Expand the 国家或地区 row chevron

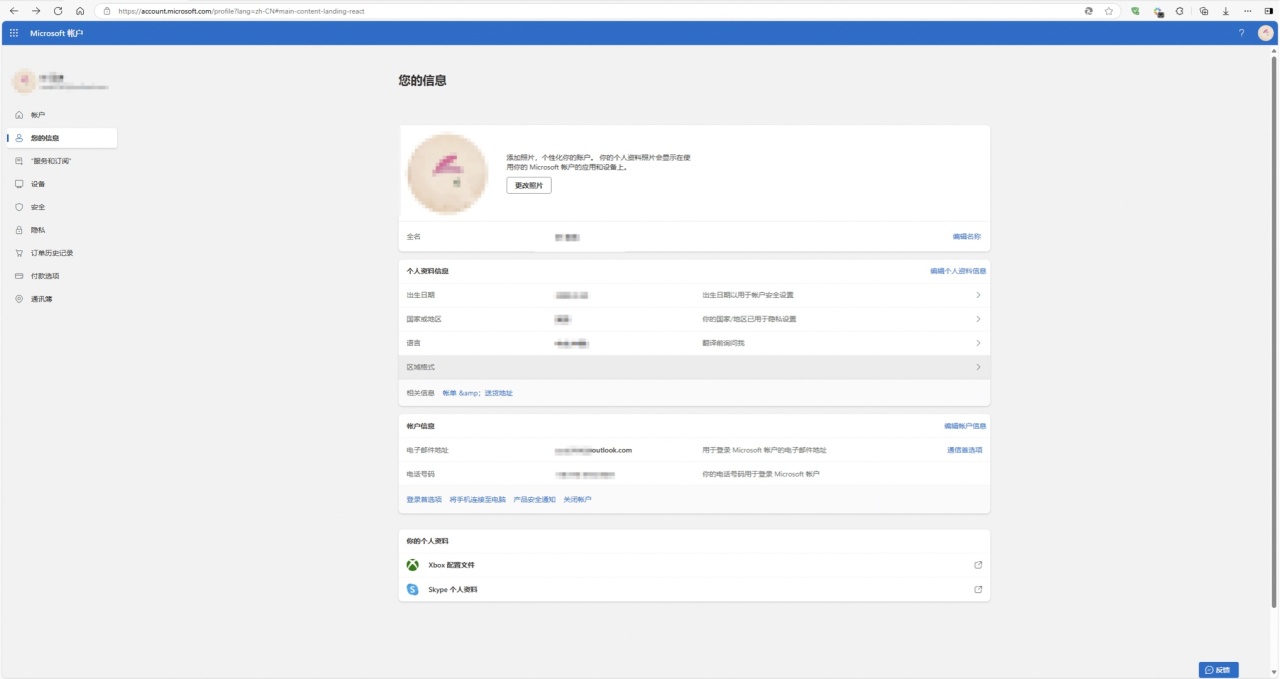[978, 319]
